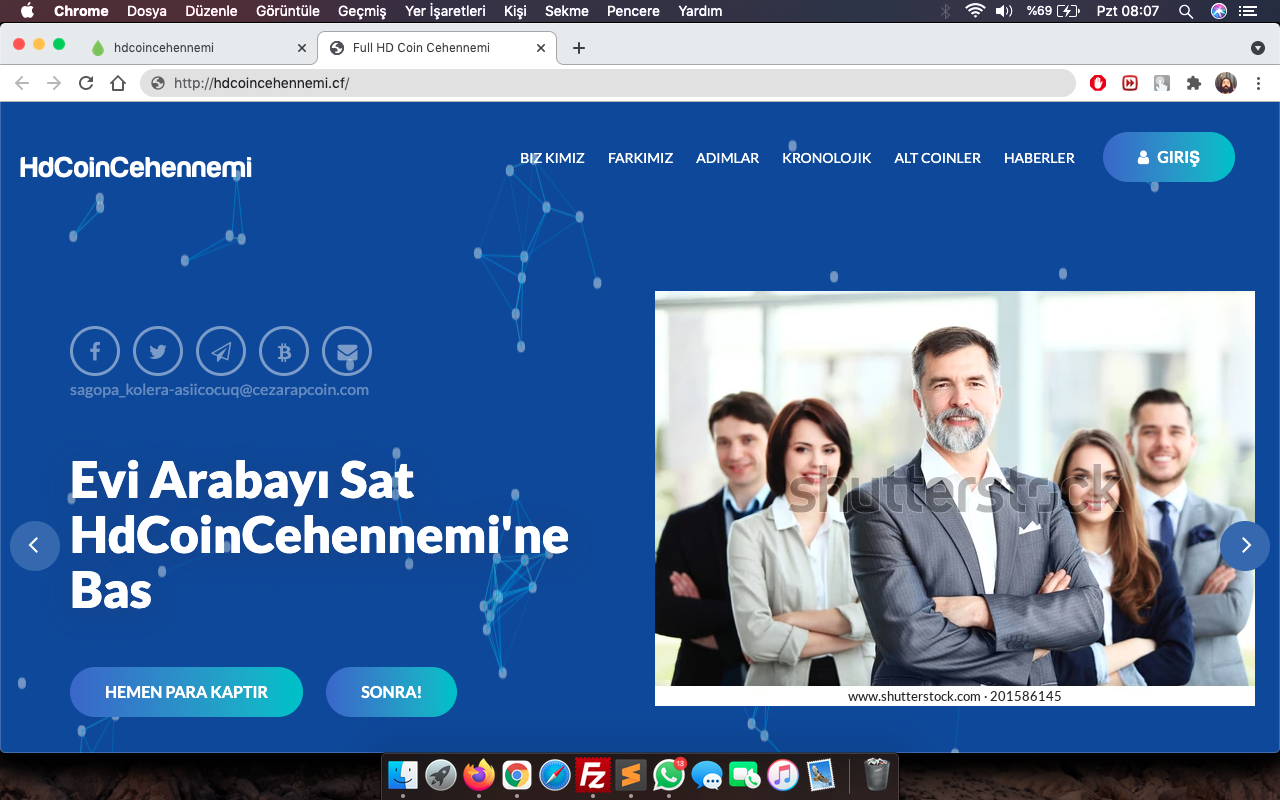Open the Geçmiş menu

[x=362, y=11]
